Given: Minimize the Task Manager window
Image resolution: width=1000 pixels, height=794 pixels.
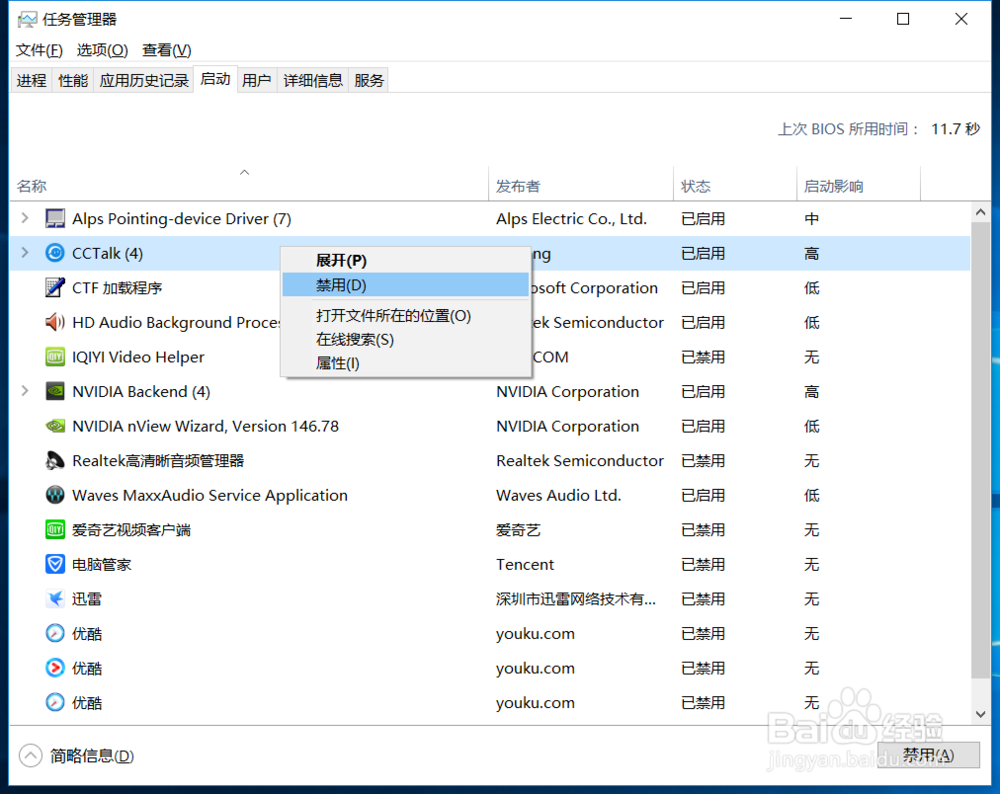Looking at the screenshot, I should click(846, 19).
